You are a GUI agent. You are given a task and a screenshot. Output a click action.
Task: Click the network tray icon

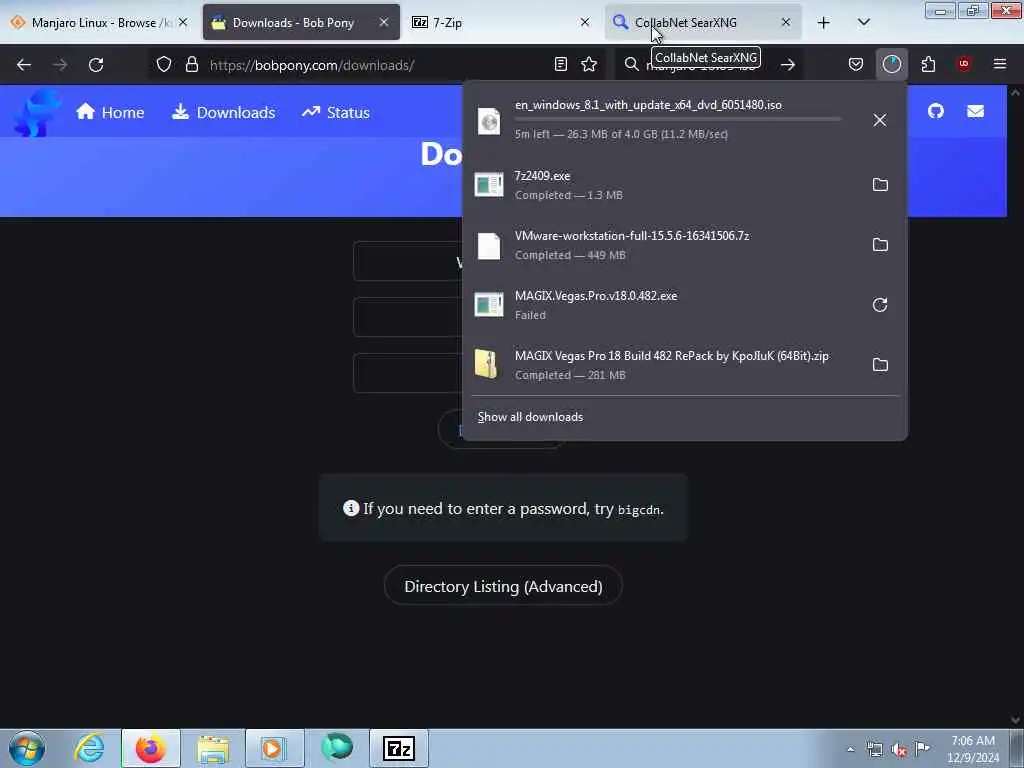874,750
